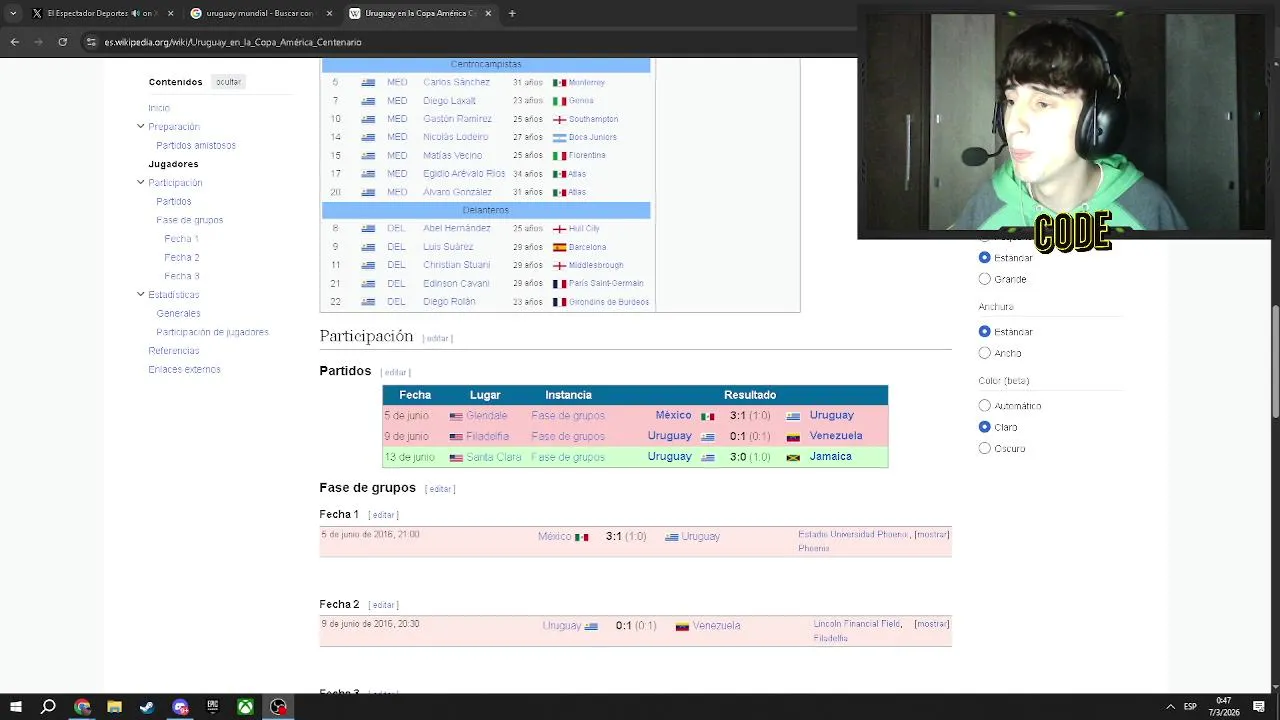The image size is (1280, 720).
Task: Open Epic Games launcher from taskbar
Action: click(212, 707)
